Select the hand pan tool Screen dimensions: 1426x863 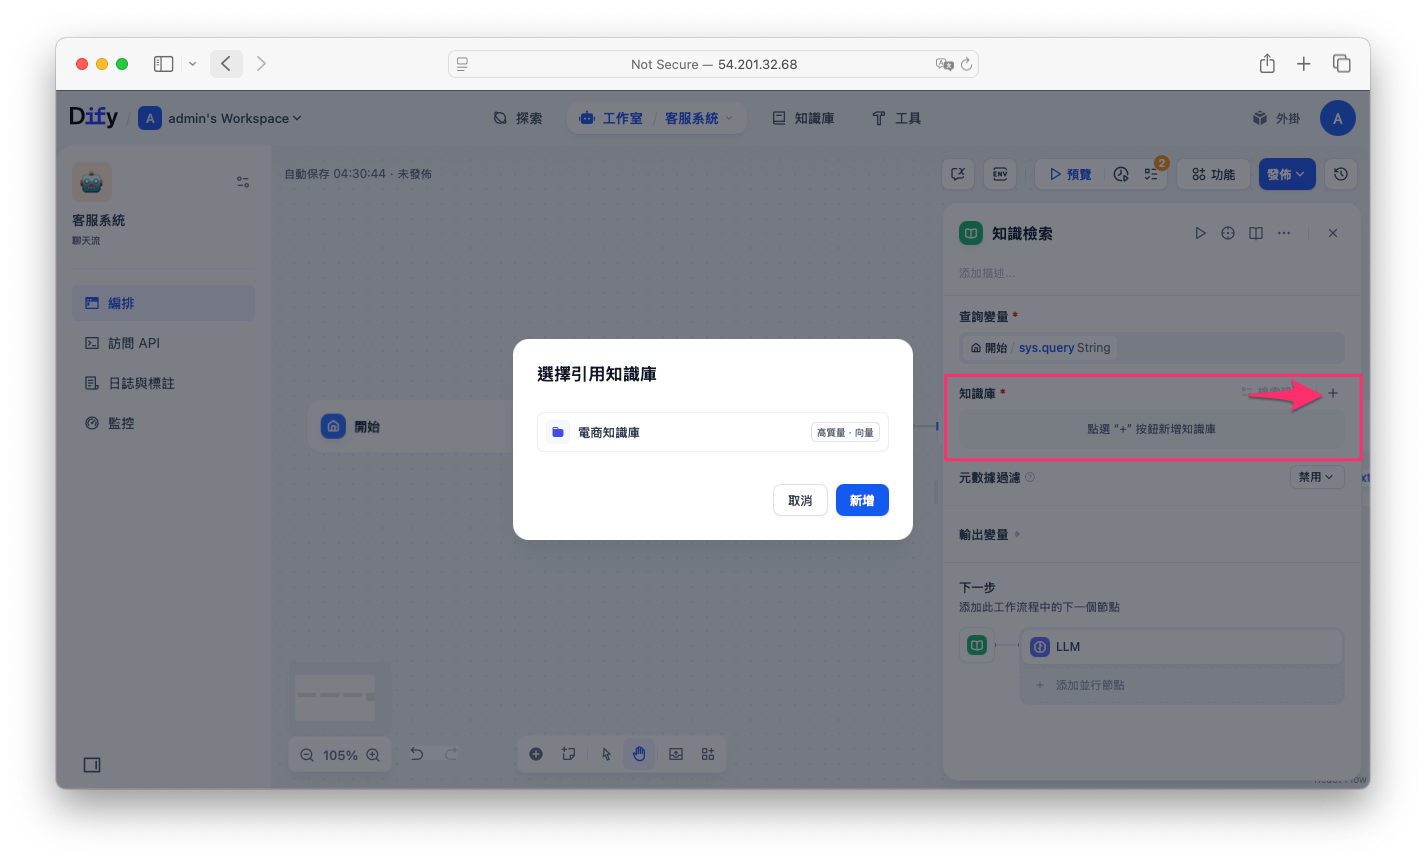pos(639,754)
